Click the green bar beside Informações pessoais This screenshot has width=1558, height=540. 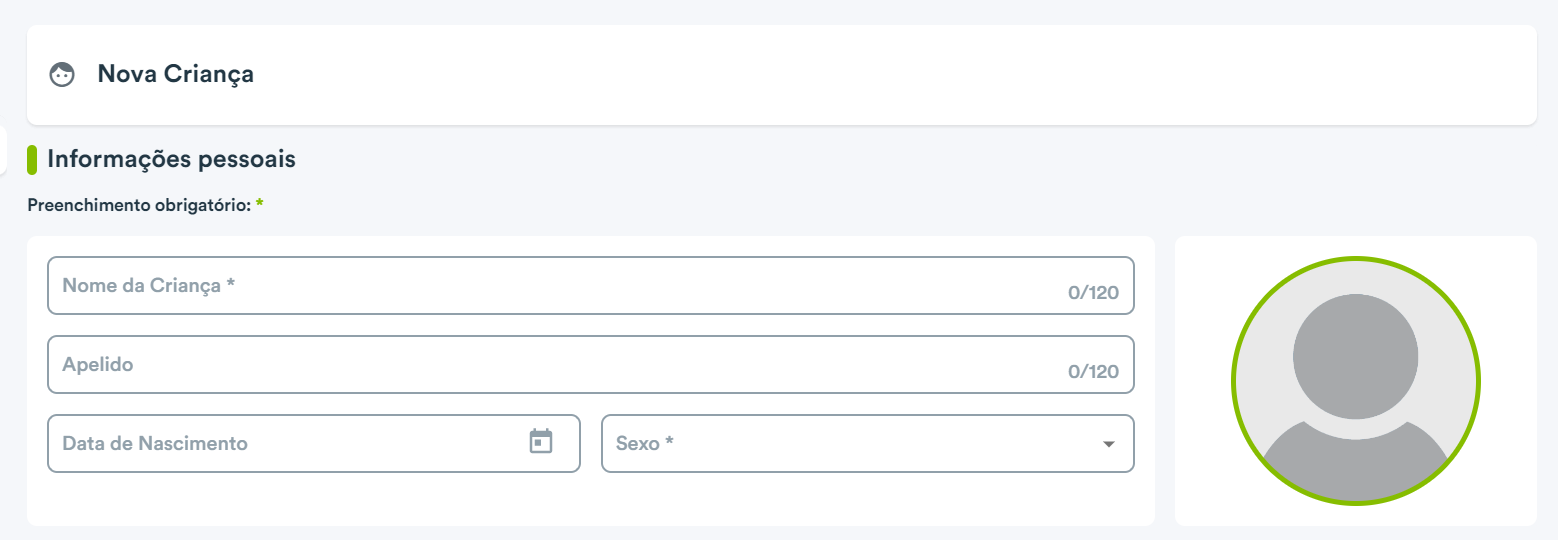pos(32,160)
